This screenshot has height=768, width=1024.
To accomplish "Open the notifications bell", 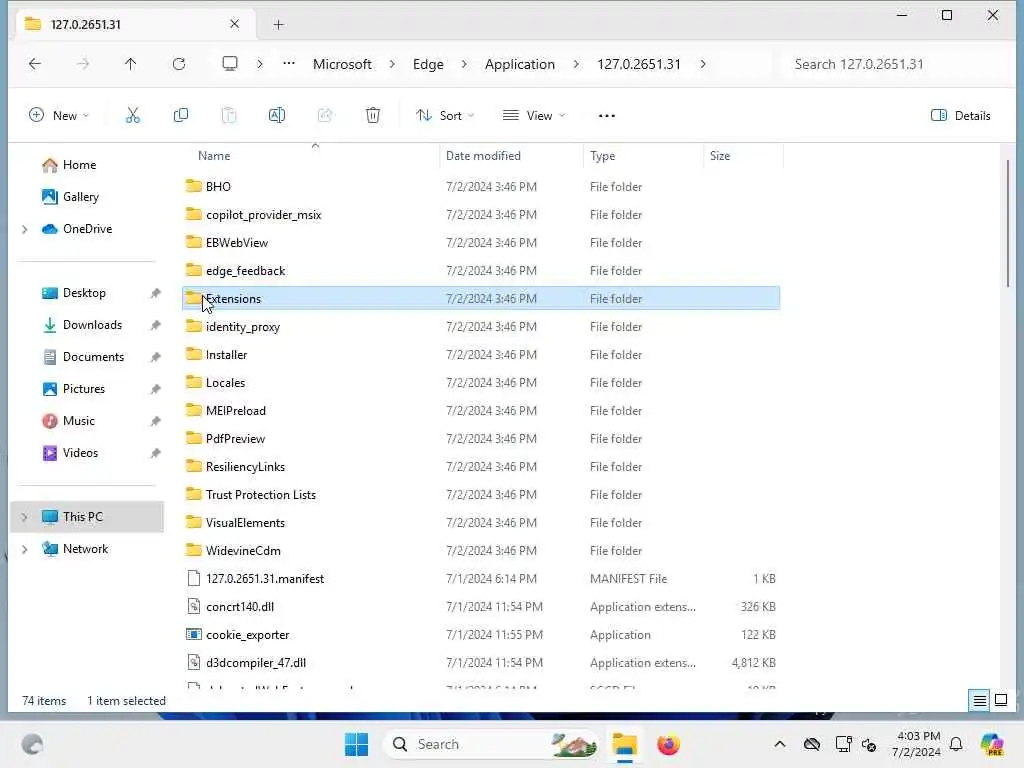I will [956, 744].
